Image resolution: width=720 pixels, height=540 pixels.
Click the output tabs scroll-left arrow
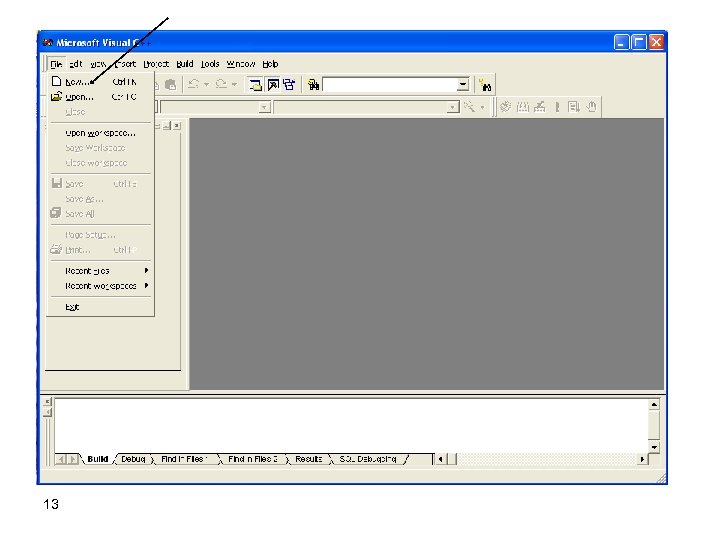[62, 459]
